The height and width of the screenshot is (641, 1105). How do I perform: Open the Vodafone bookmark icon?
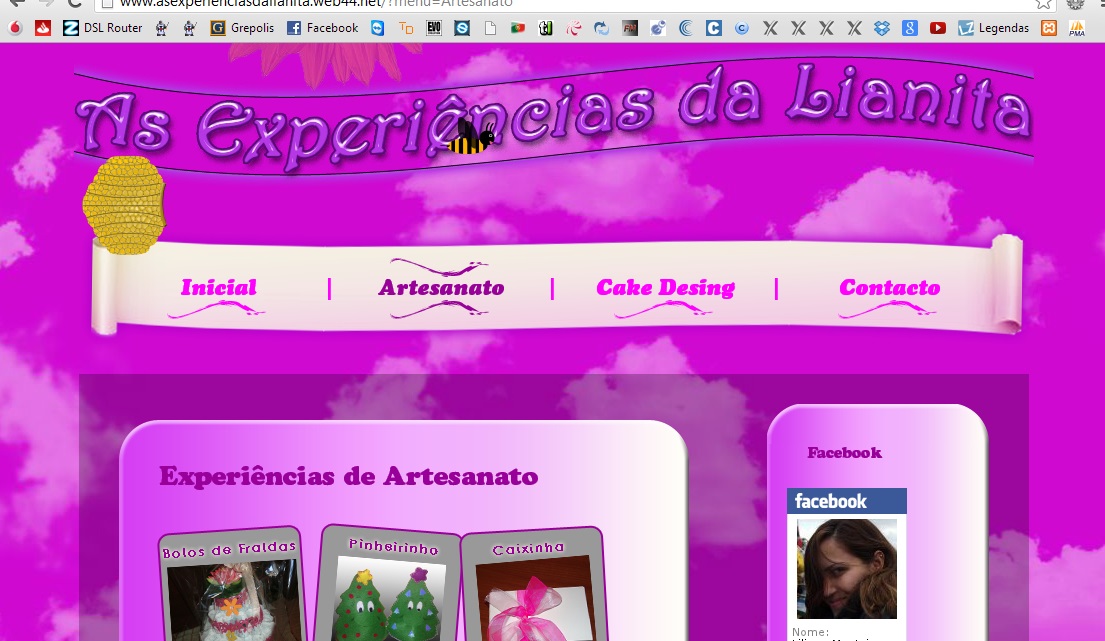tap(16, 28)
